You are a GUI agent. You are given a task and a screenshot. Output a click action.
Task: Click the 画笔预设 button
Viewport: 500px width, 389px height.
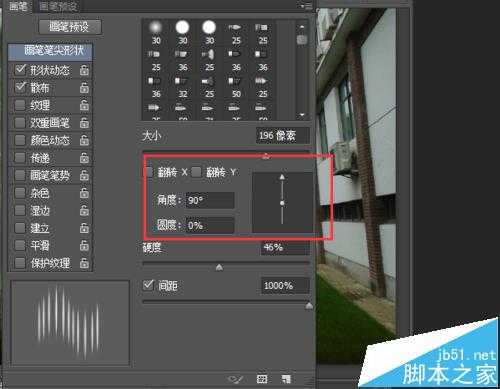point(70,27)
